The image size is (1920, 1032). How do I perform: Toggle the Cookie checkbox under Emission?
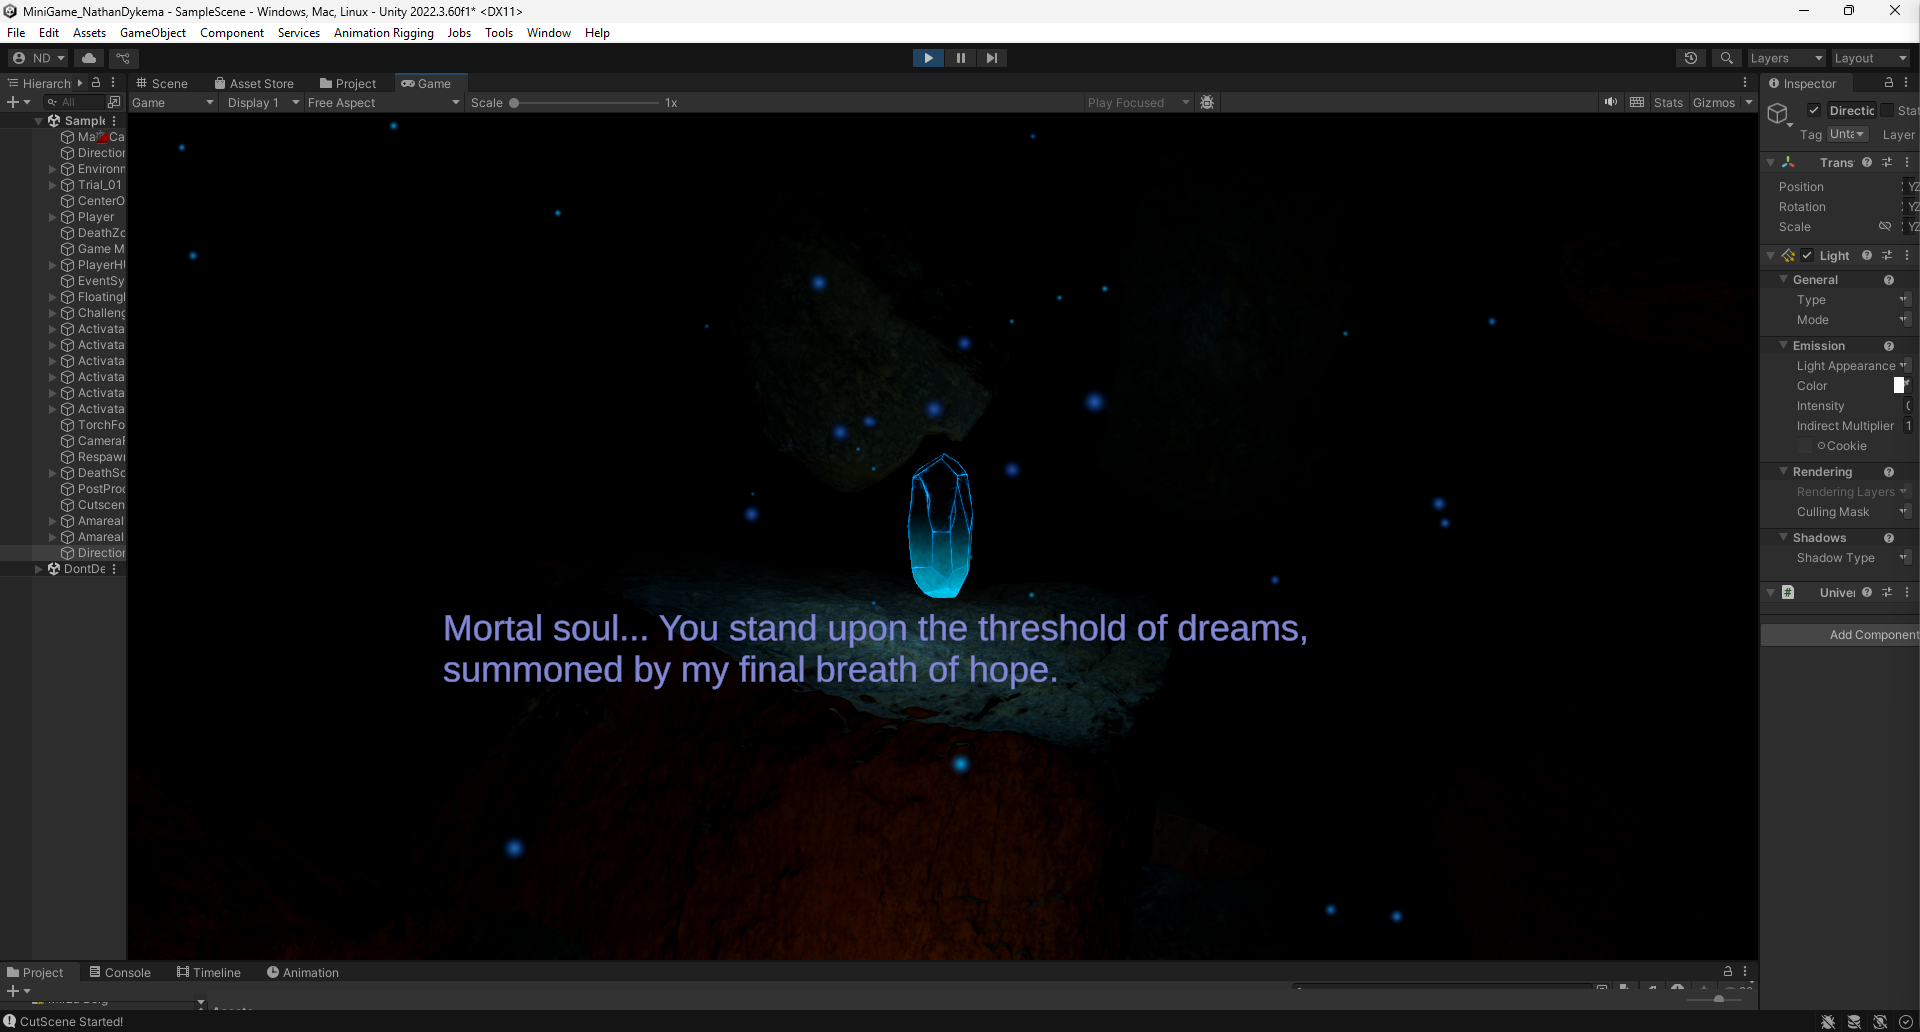click(x=1805, y=446)
